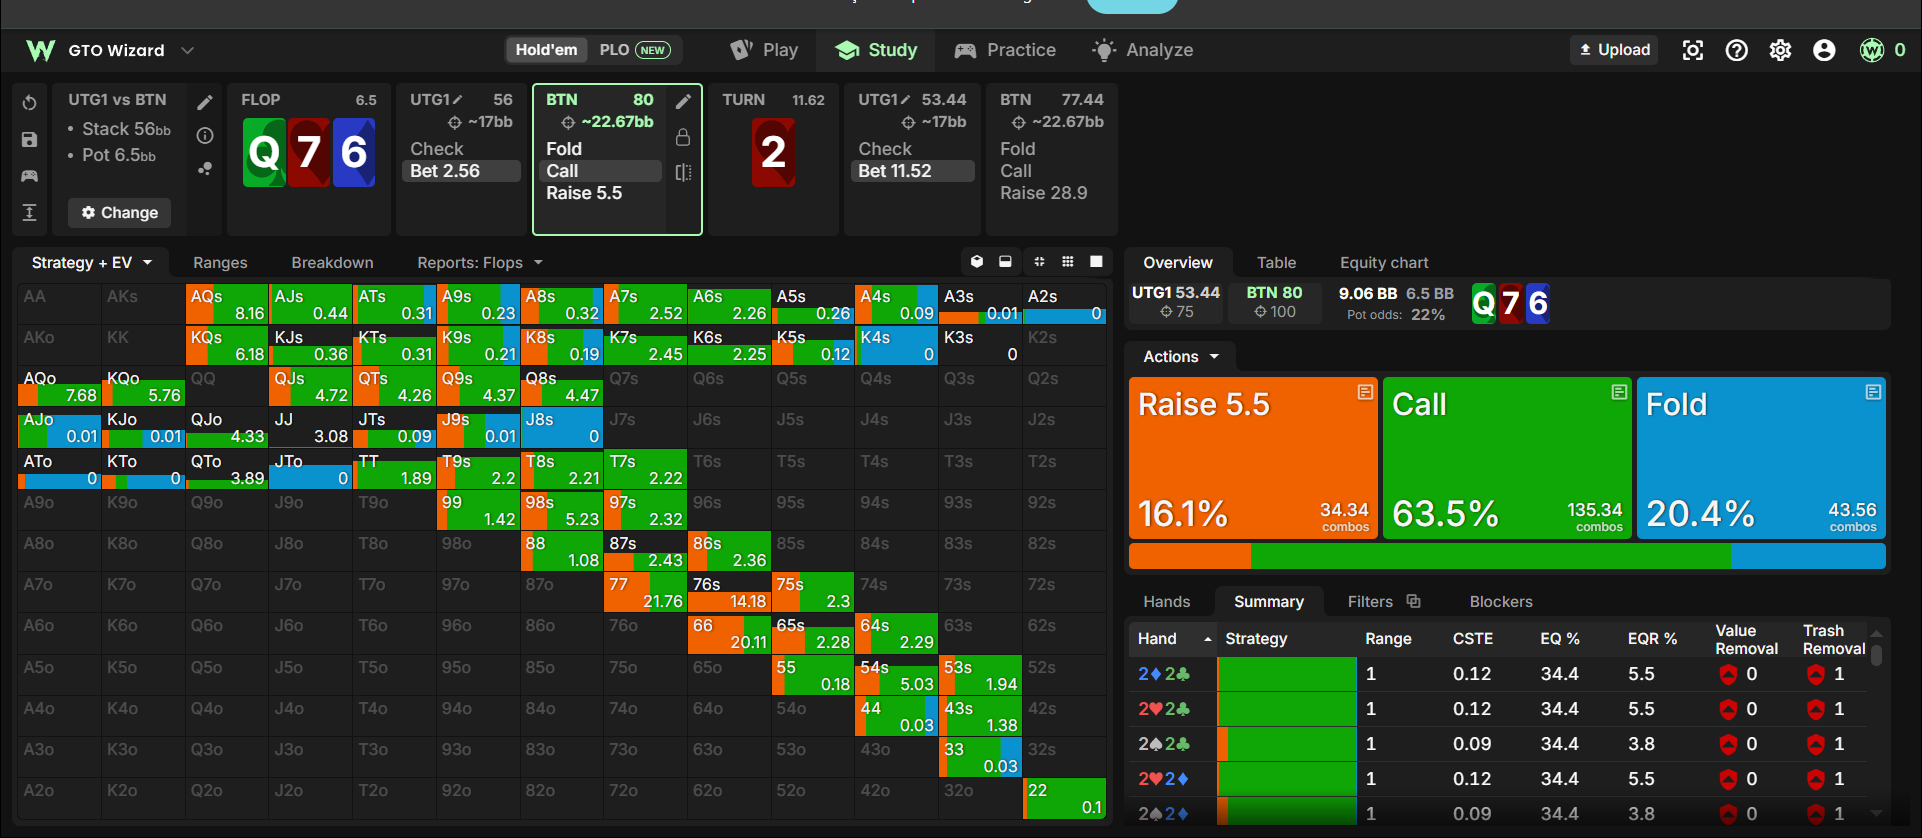Switch to the Study tab
This screenshot has width=1922, height=838.
click(876, 50)
